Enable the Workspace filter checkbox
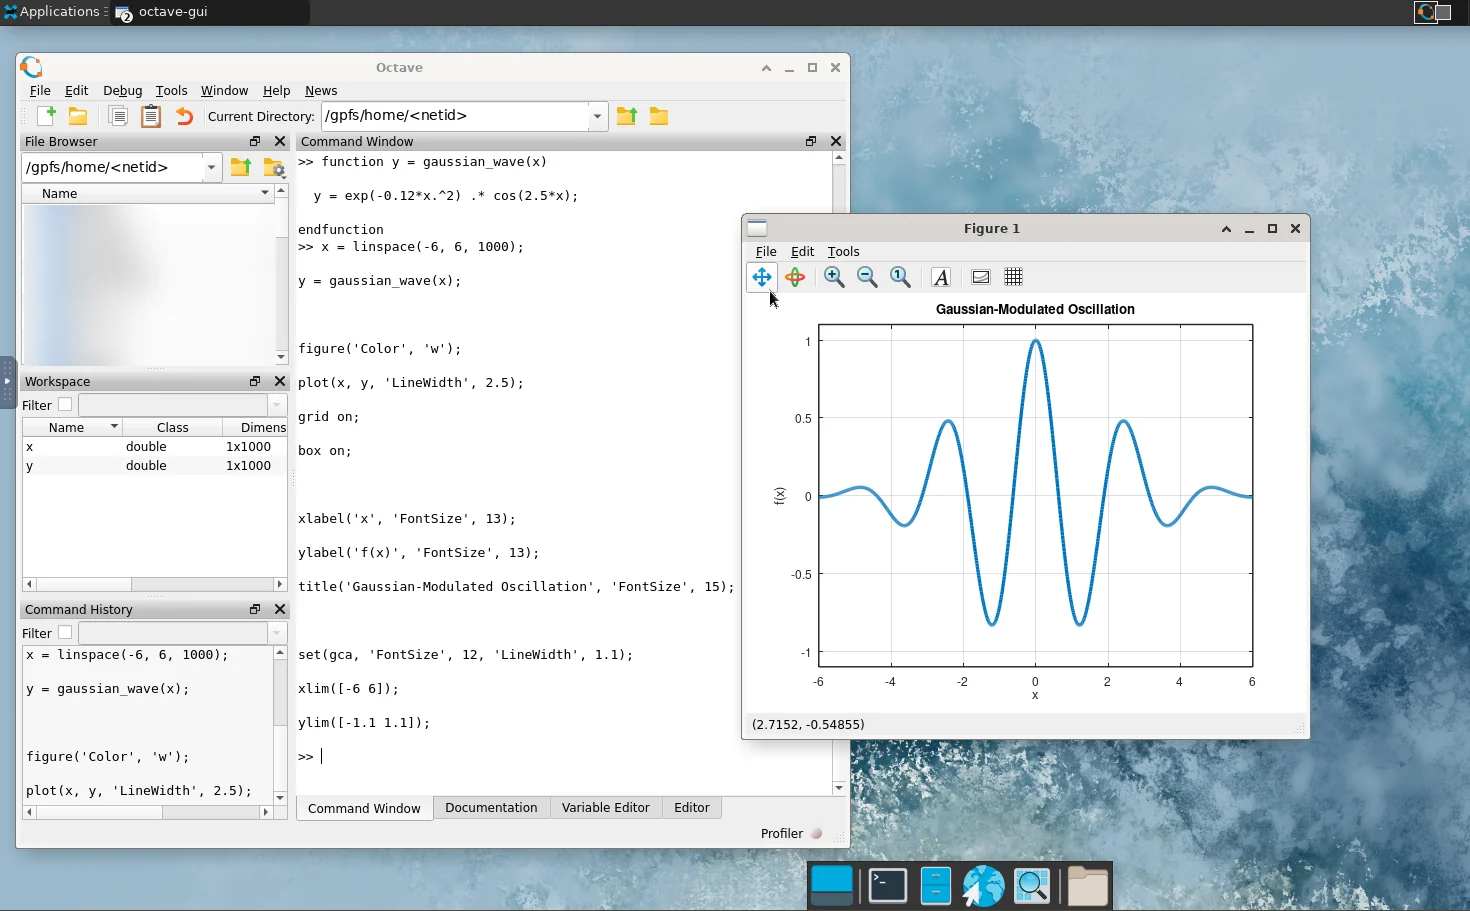1470x911 pixels. (65, 405)
